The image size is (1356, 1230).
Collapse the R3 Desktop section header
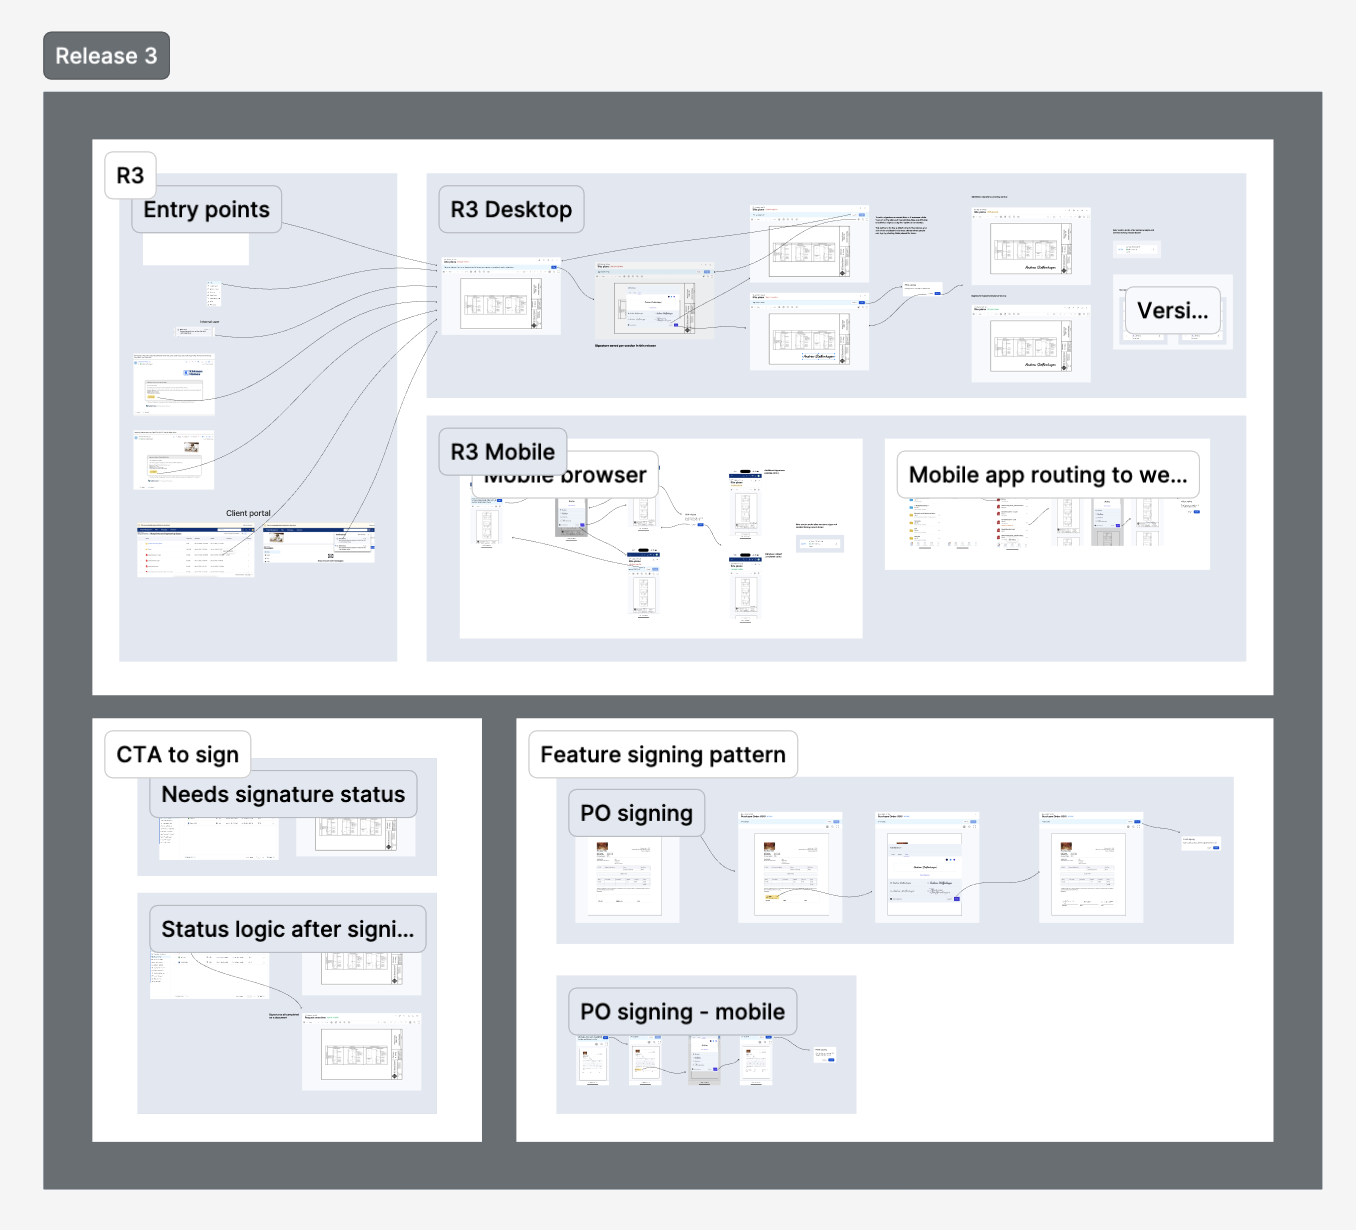click(x=511, y=209)
